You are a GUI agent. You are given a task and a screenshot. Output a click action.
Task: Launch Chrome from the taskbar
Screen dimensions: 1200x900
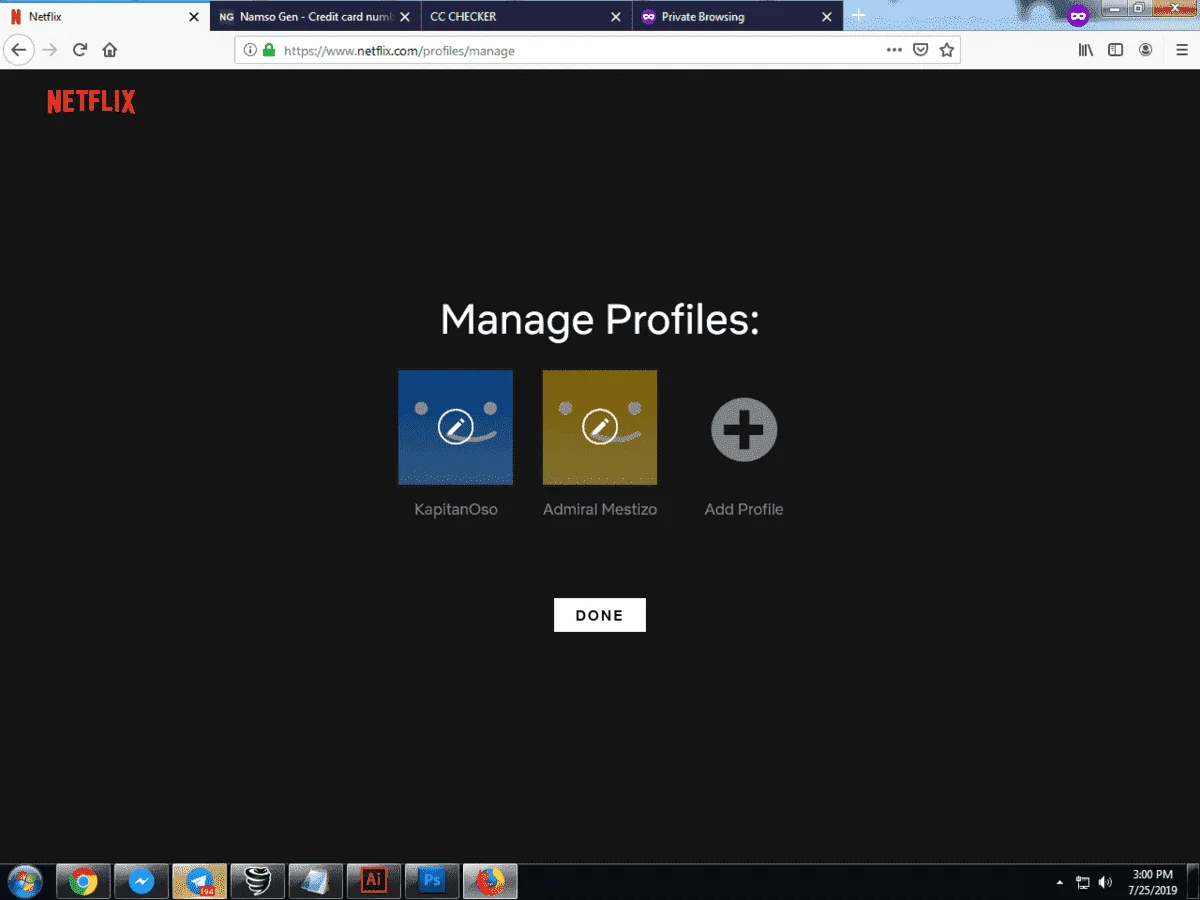(x=83, y=882)
